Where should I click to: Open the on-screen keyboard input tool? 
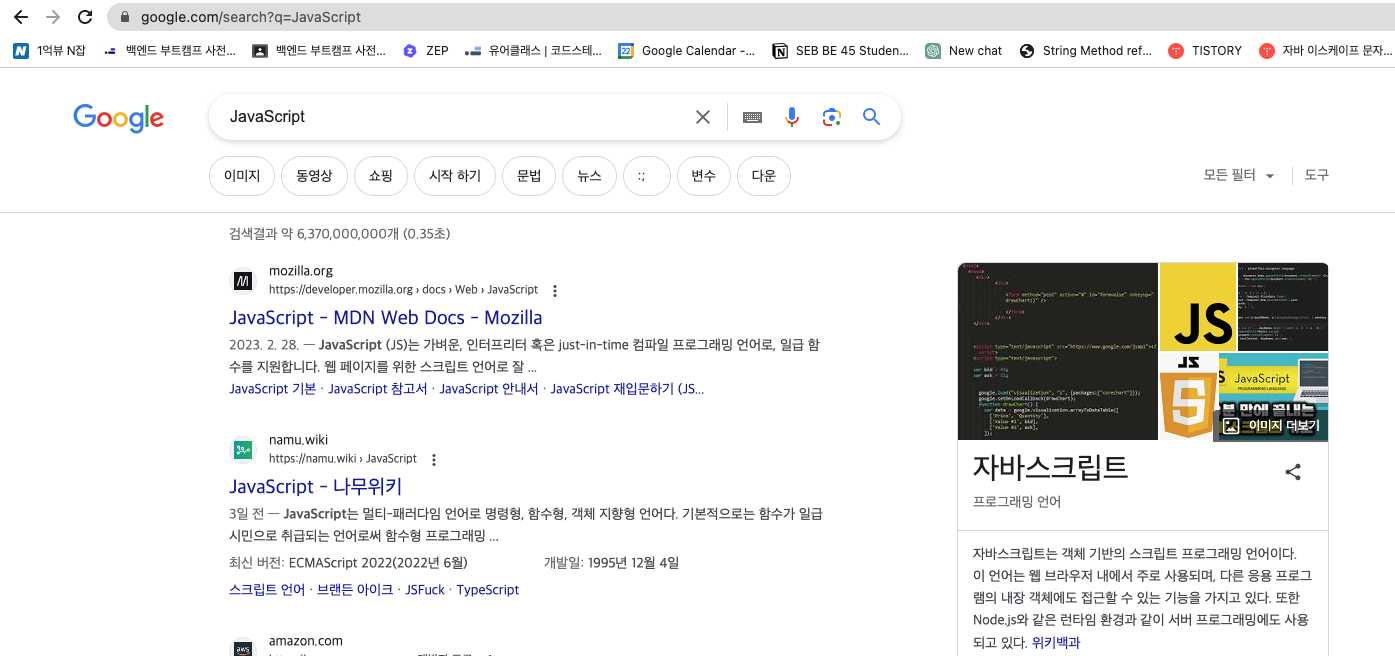coord(753,117)
